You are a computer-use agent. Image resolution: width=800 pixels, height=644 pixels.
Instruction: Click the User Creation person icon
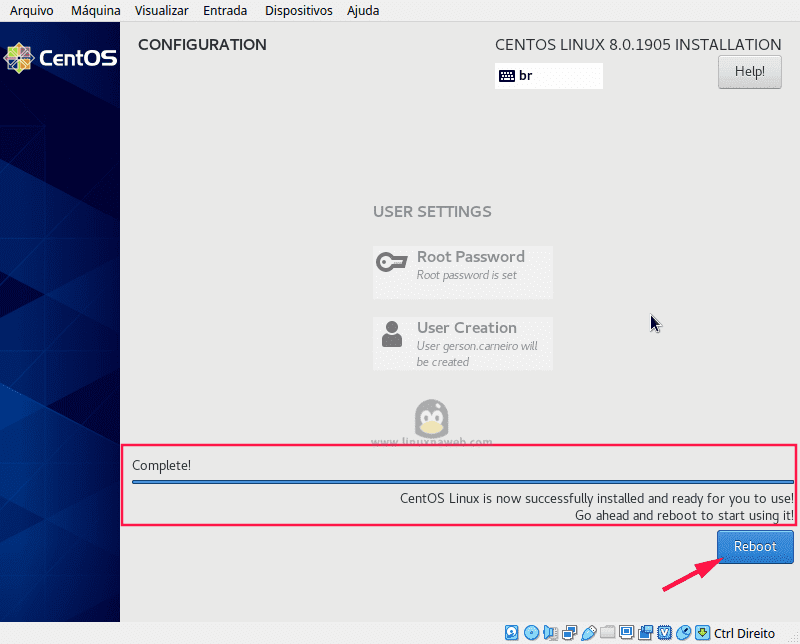point(392,334)
